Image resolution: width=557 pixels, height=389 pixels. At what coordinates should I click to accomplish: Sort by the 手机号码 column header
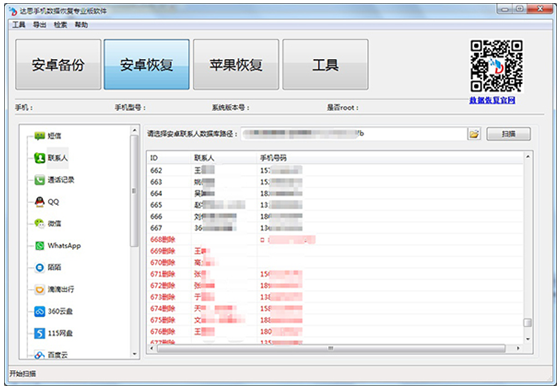(390, 158)
